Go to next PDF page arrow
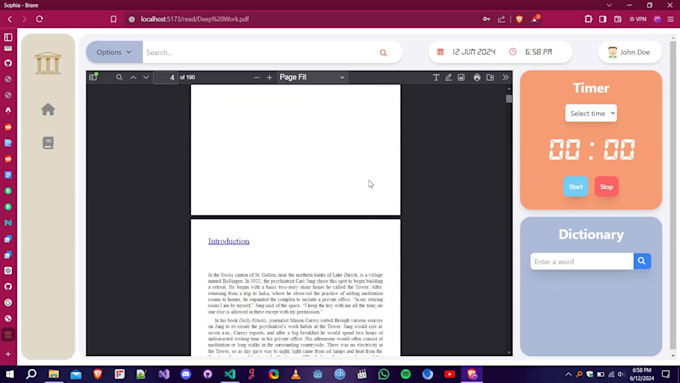The width and height of the screenshot is (680, 383). (146, 77)
